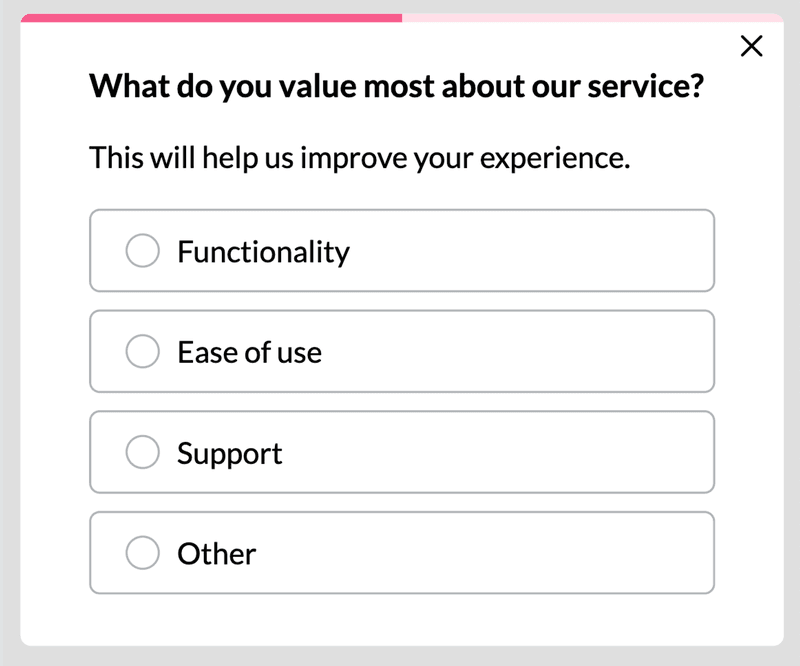This screenshot has height=666, width=800.
Task: Click the Other option's radio circle
Action: click(x=143, y=552)
